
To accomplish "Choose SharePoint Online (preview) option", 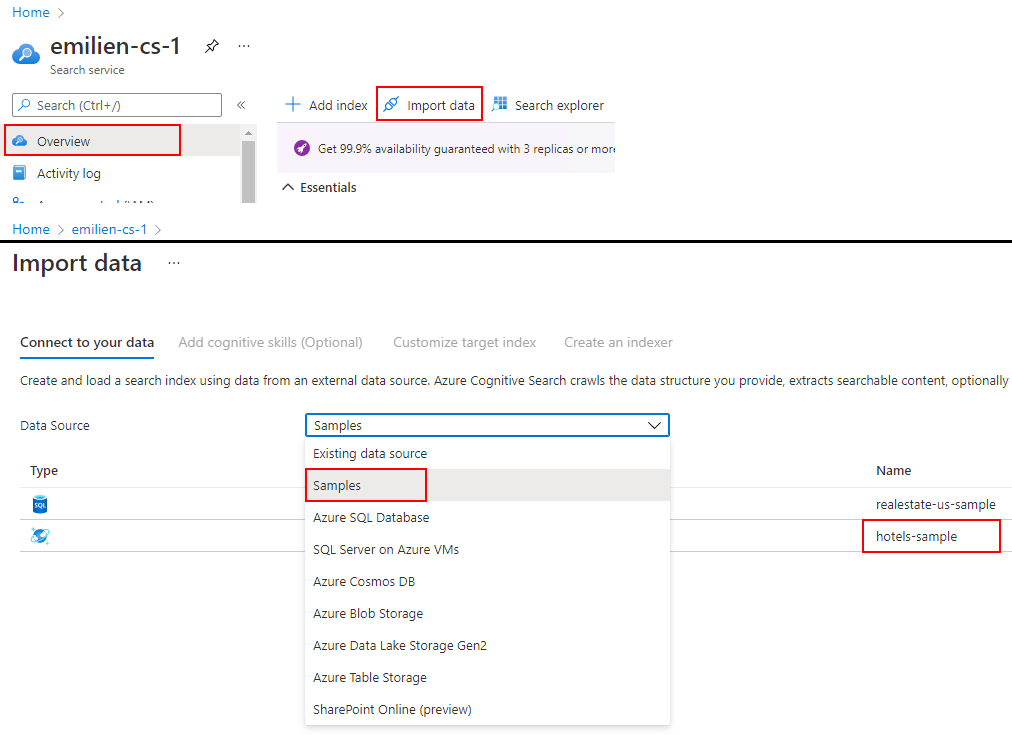I will (487, 709).
